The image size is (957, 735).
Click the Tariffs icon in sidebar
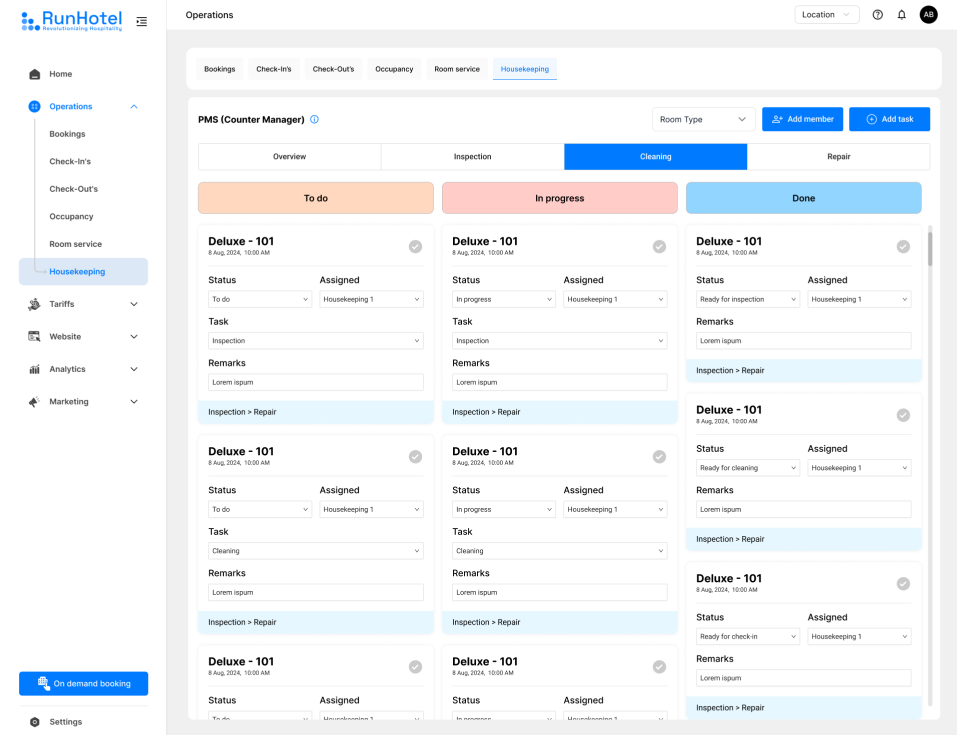34,304
